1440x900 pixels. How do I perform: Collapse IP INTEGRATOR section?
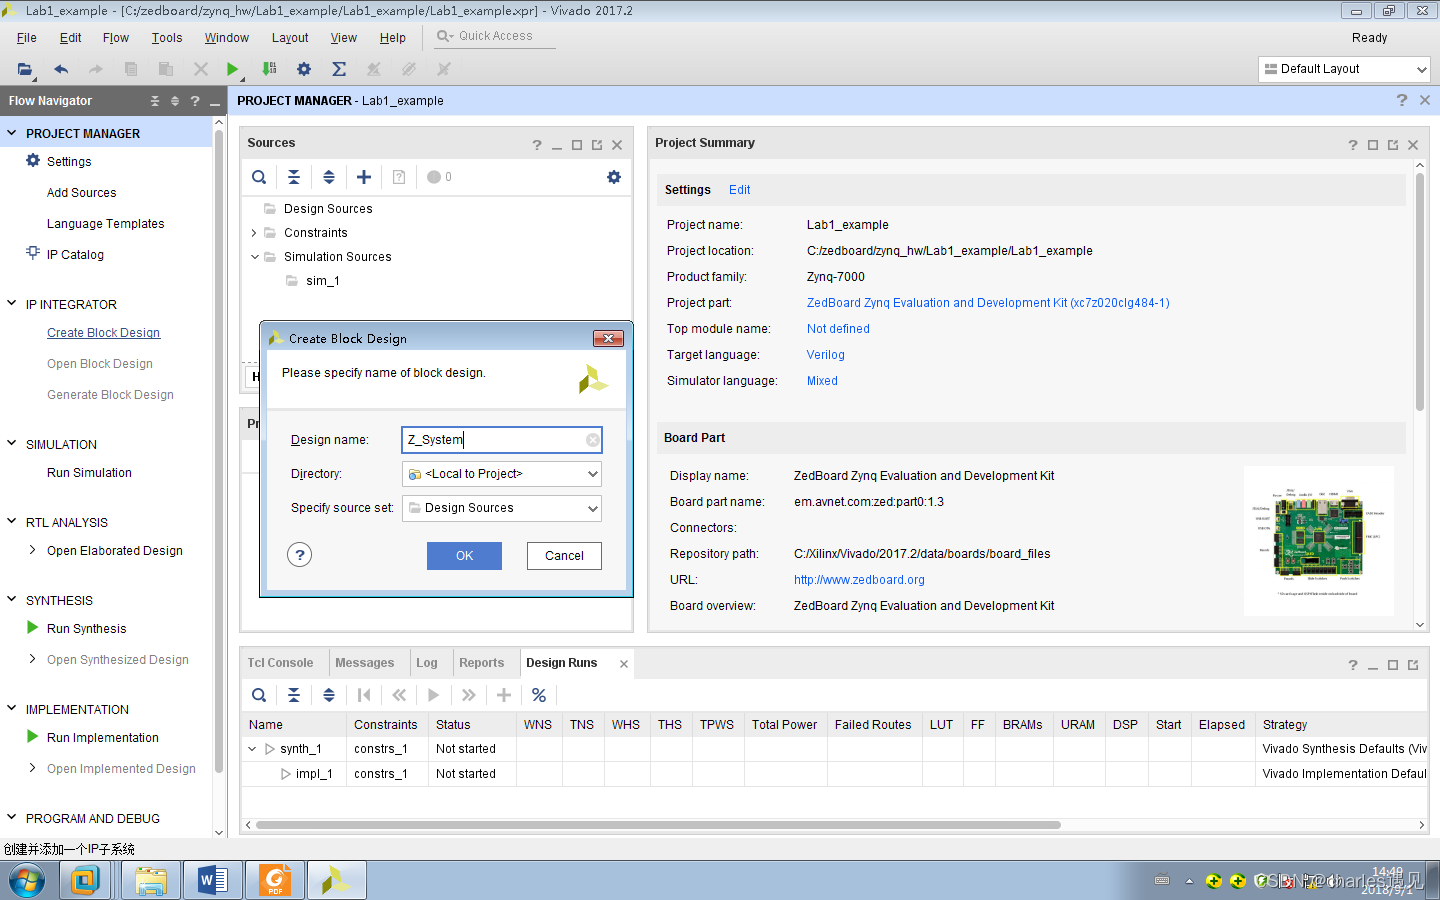[12, 304]
